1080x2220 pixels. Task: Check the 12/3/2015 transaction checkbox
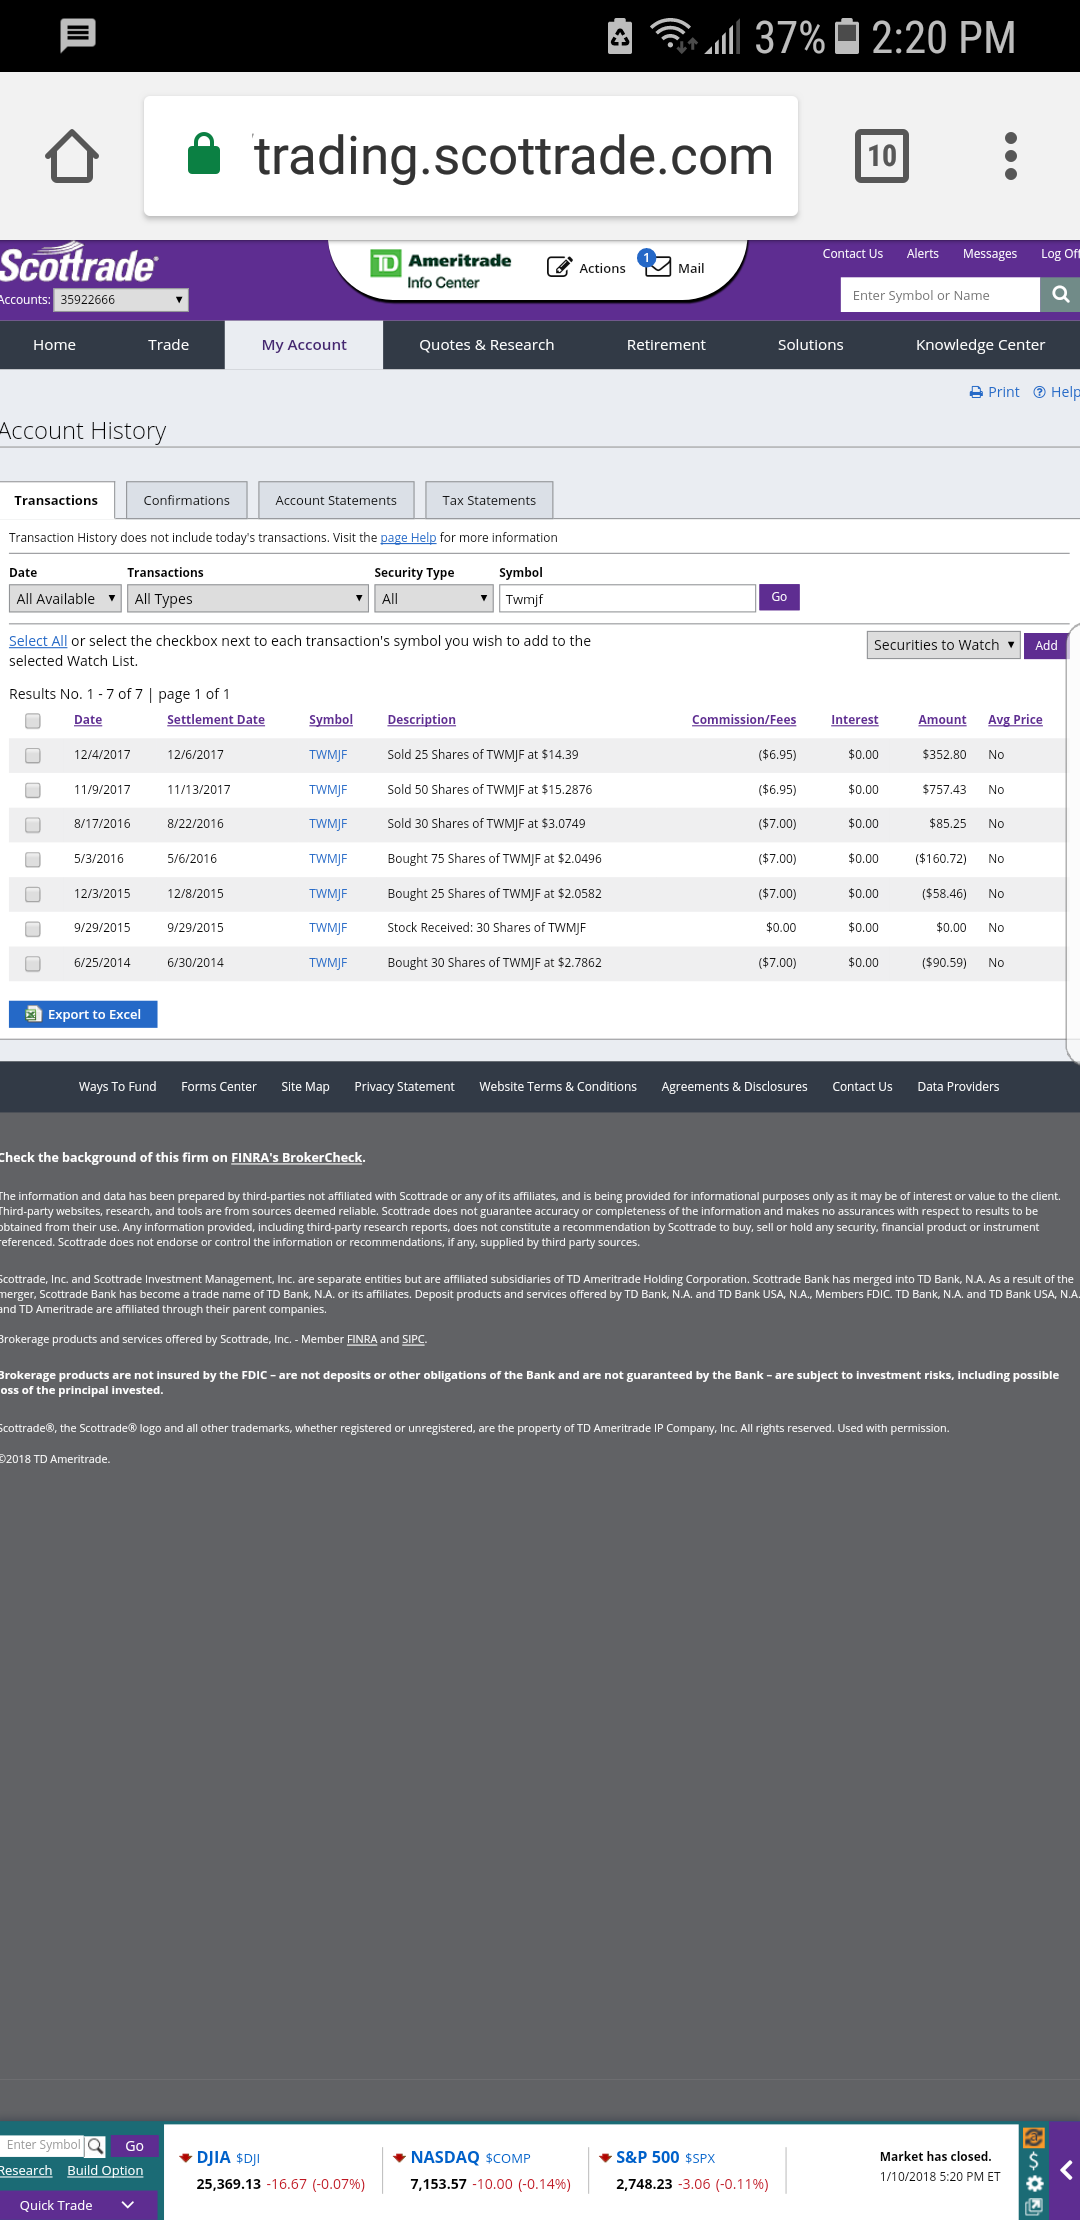pyautogui.click(x=33, y=894)
